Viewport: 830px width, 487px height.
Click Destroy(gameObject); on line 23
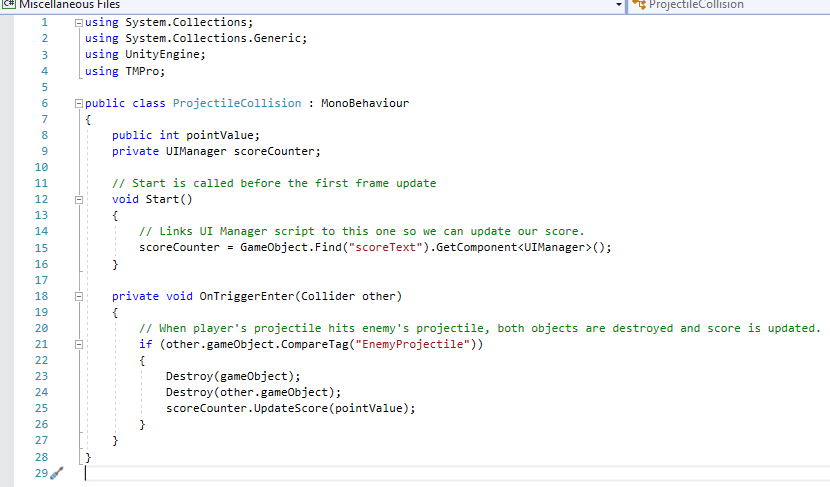point(233,376)
